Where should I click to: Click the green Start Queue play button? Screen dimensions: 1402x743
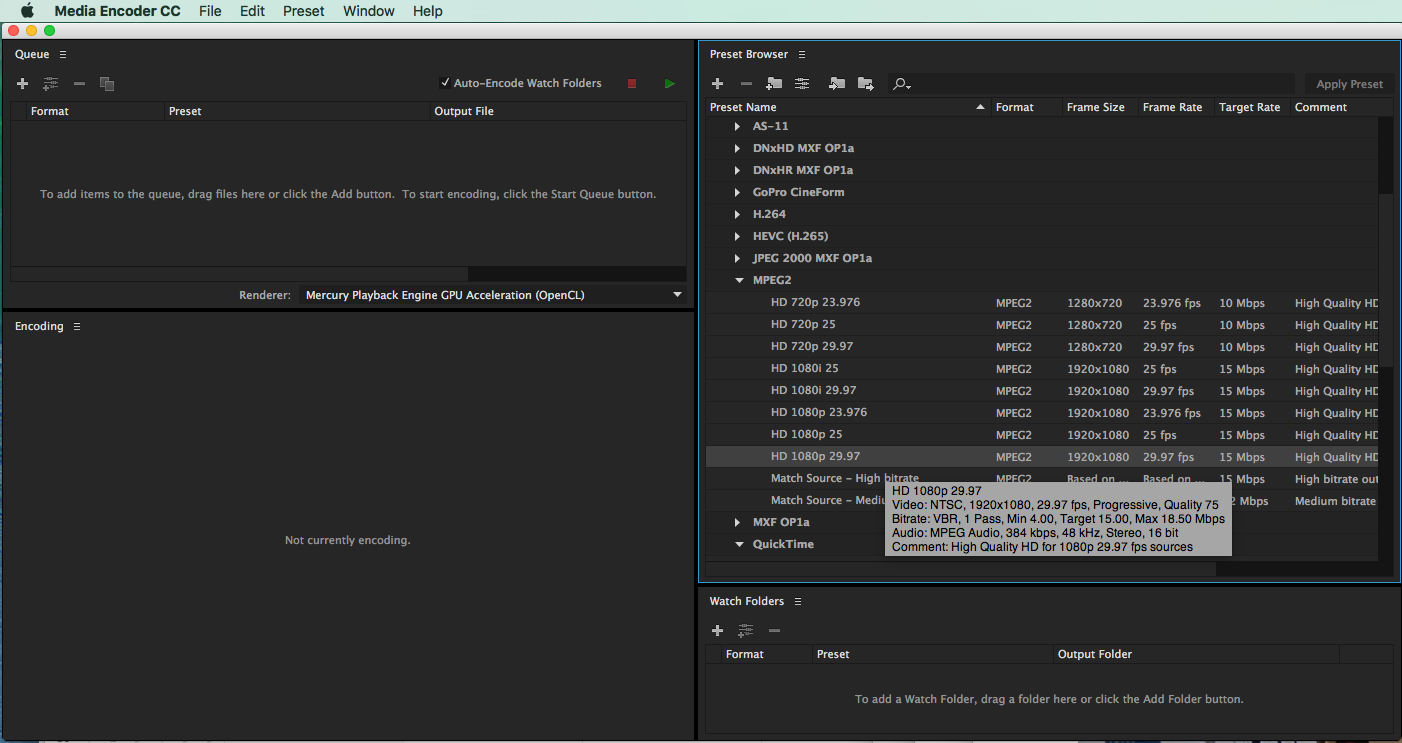(x=670, y=84)
